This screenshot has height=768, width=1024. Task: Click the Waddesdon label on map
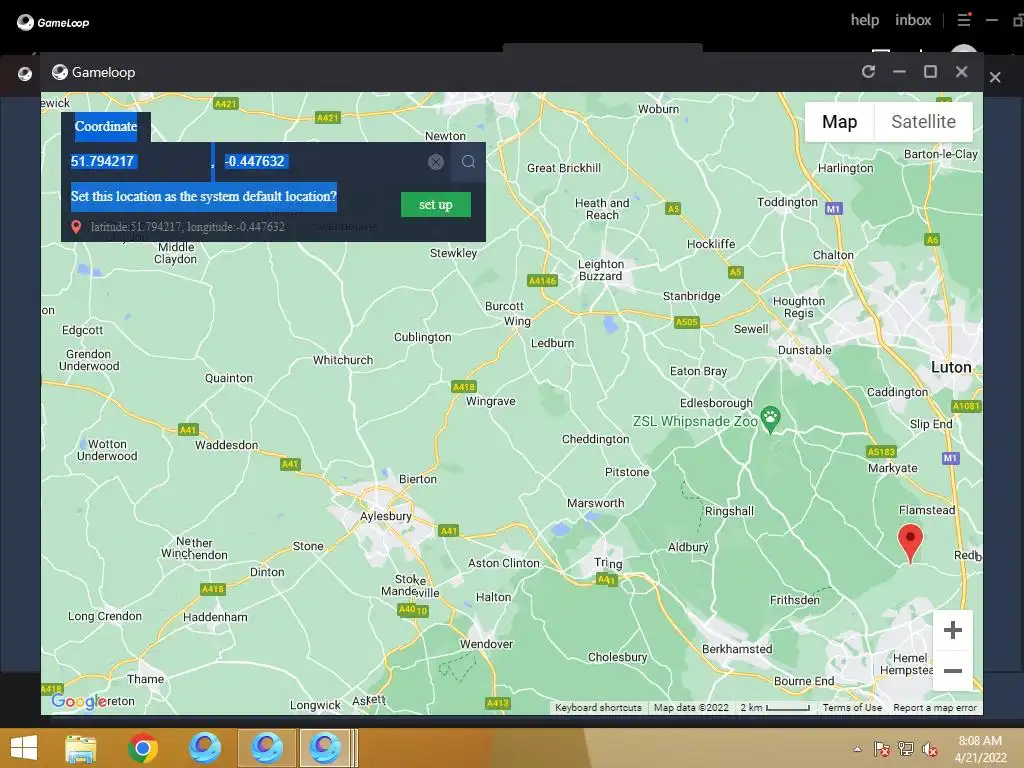coord(226,445)
